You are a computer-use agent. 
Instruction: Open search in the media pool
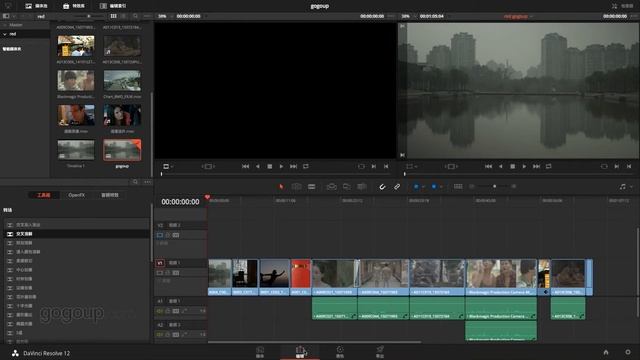(136, 16)
